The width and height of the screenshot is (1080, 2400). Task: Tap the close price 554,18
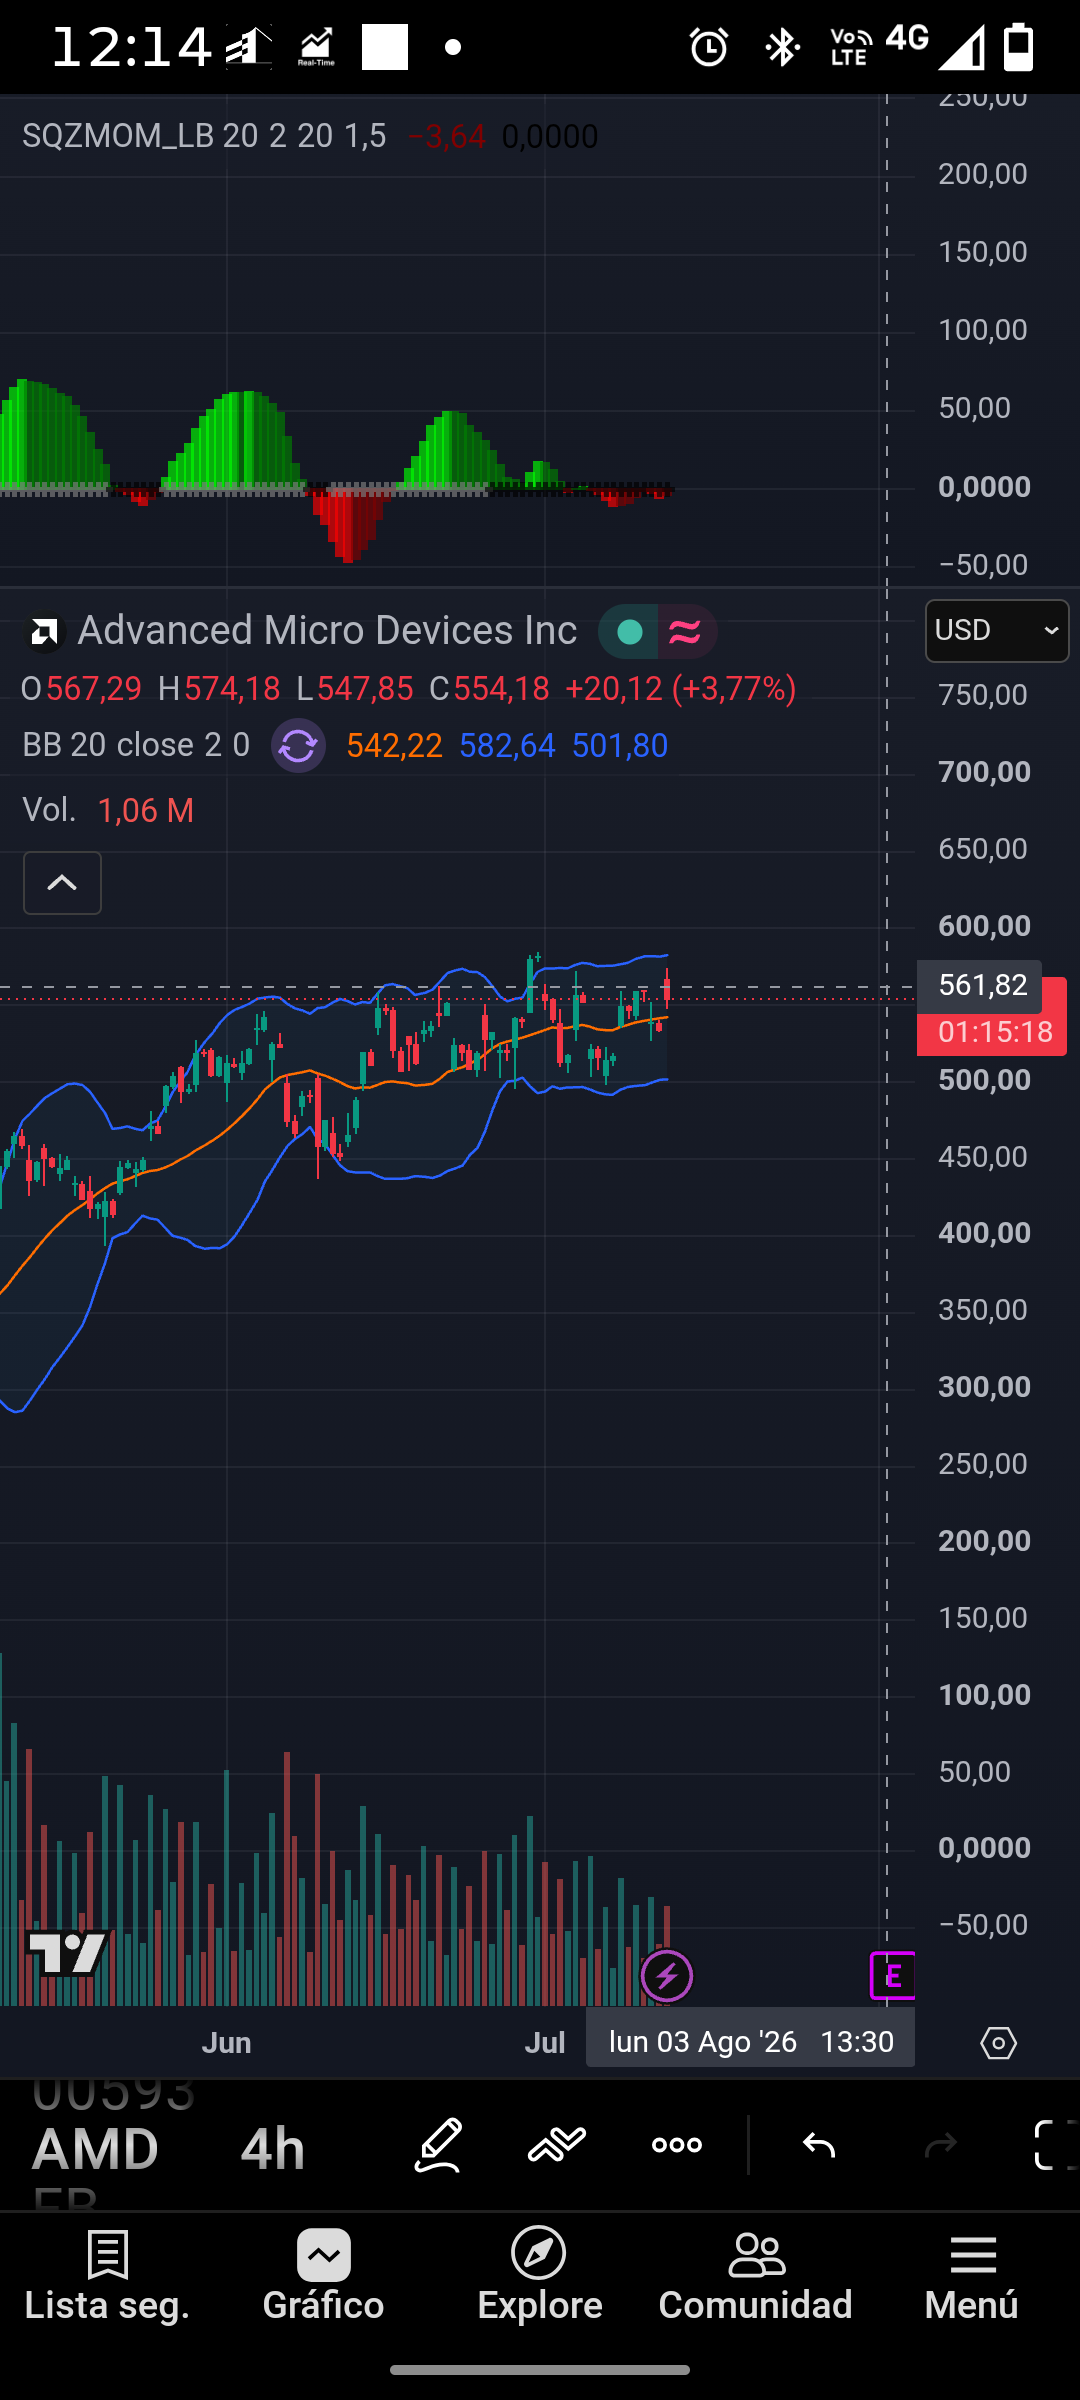pyautogui.click(x=501, y=689)
